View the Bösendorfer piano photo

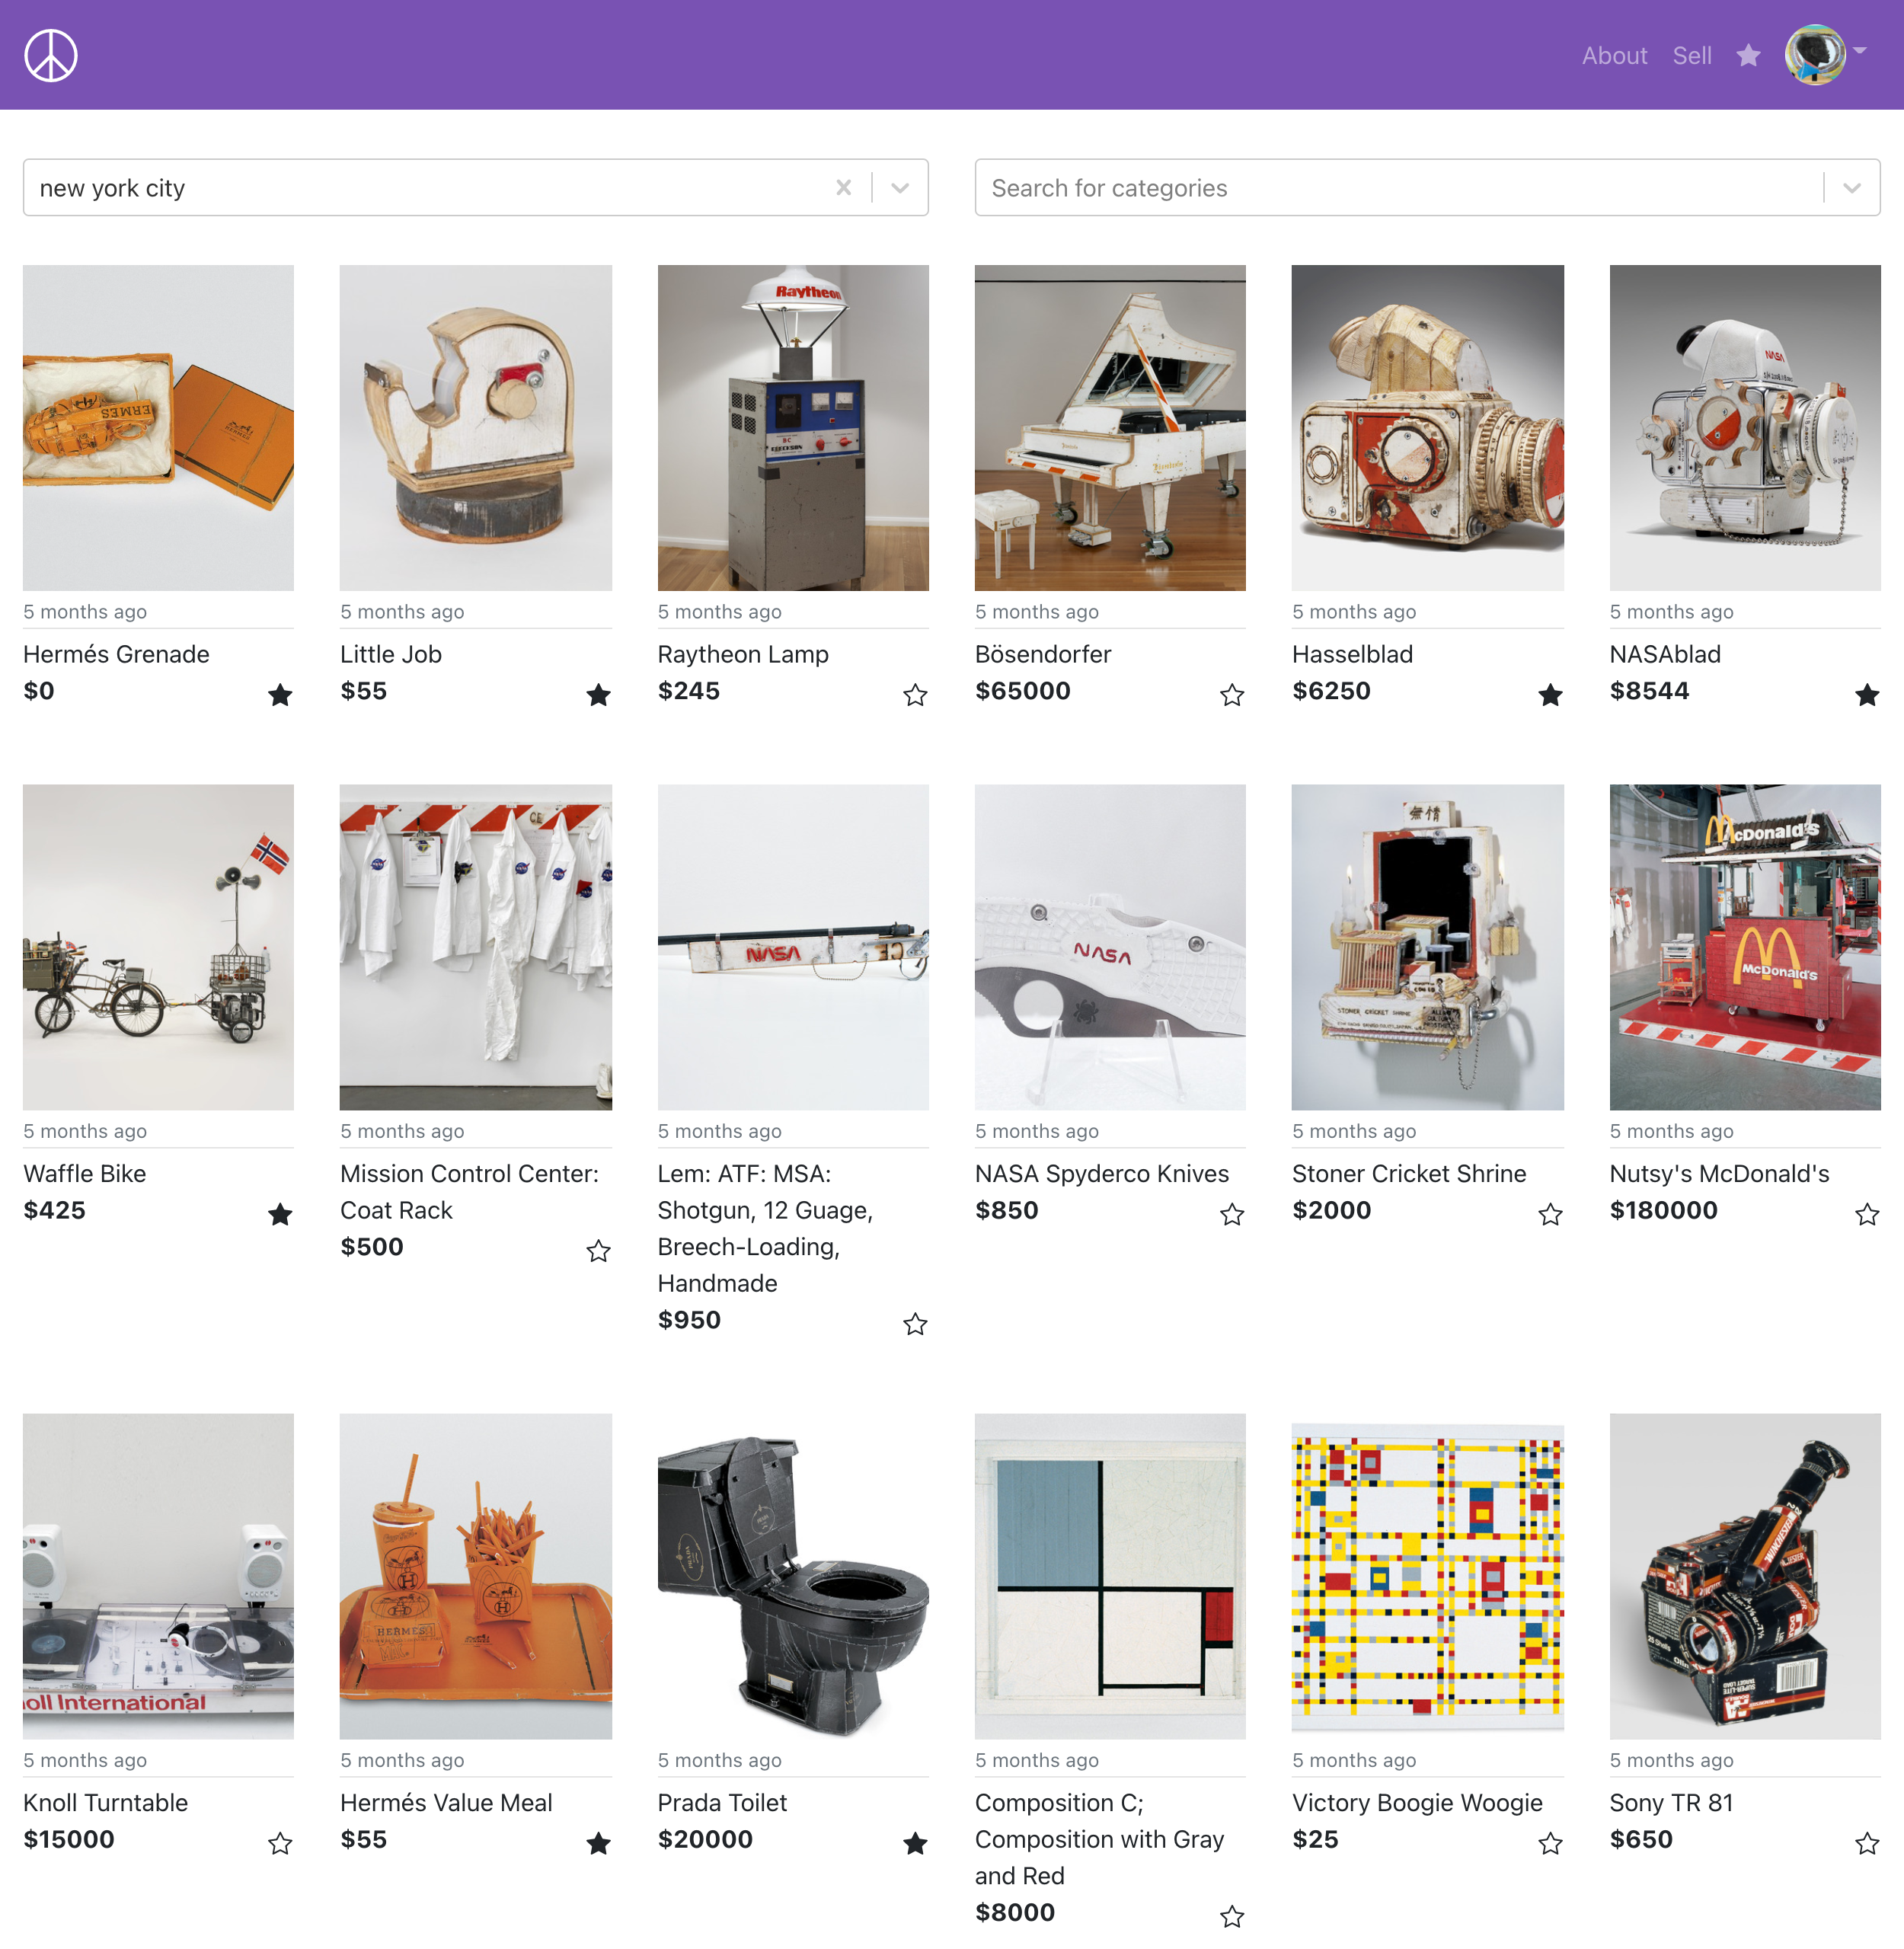(x=1110, y=427)
